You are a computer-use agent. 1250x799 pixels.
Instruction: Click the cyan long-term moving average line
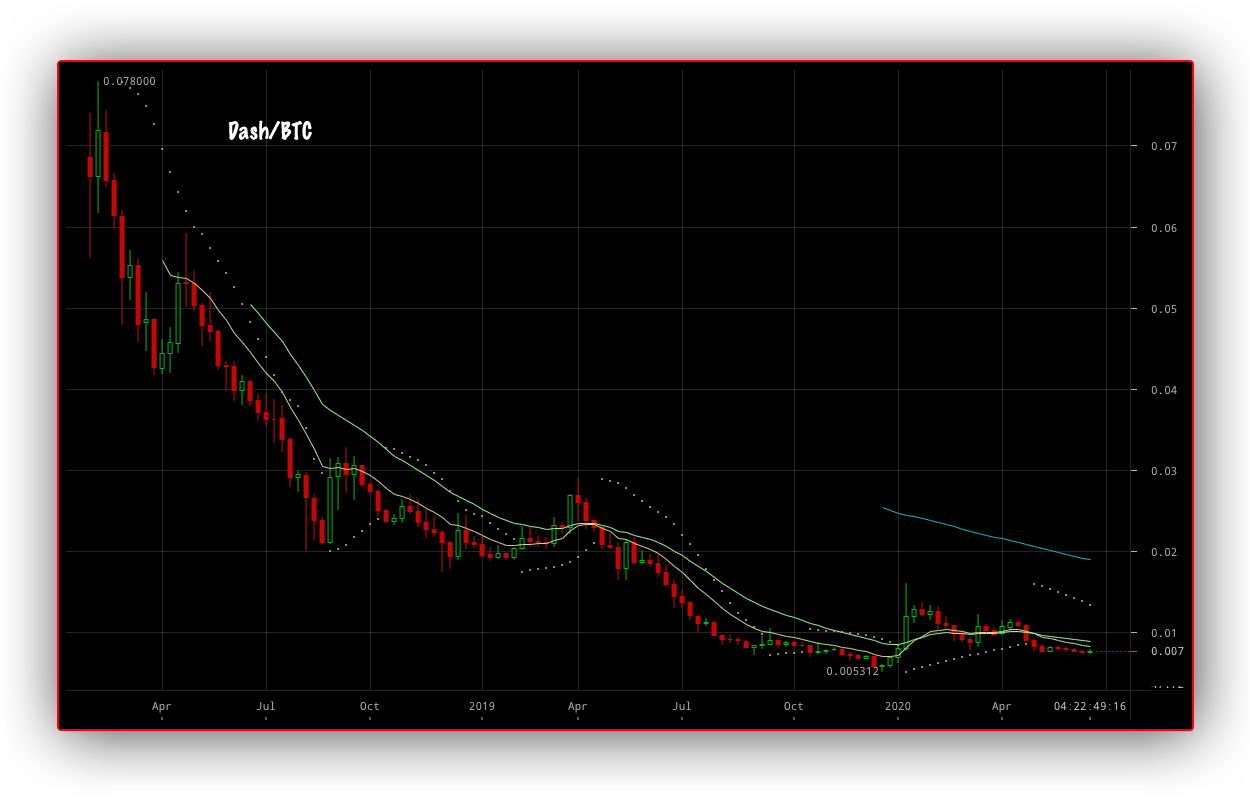(985, 533)
